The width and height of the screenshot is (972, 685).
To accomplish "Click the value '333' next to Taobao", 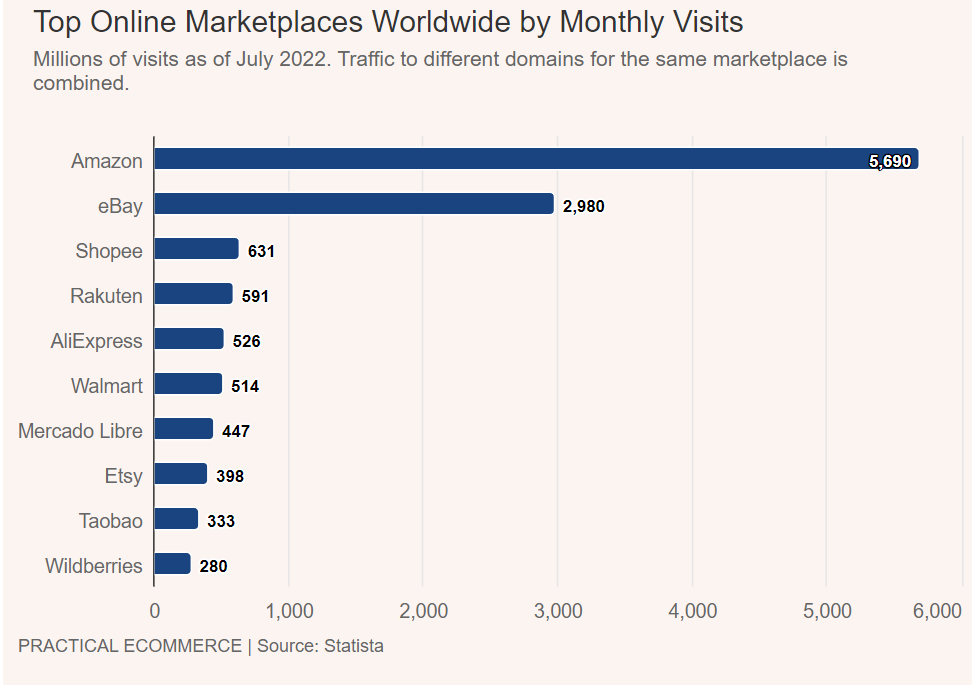I will (221, 521).
